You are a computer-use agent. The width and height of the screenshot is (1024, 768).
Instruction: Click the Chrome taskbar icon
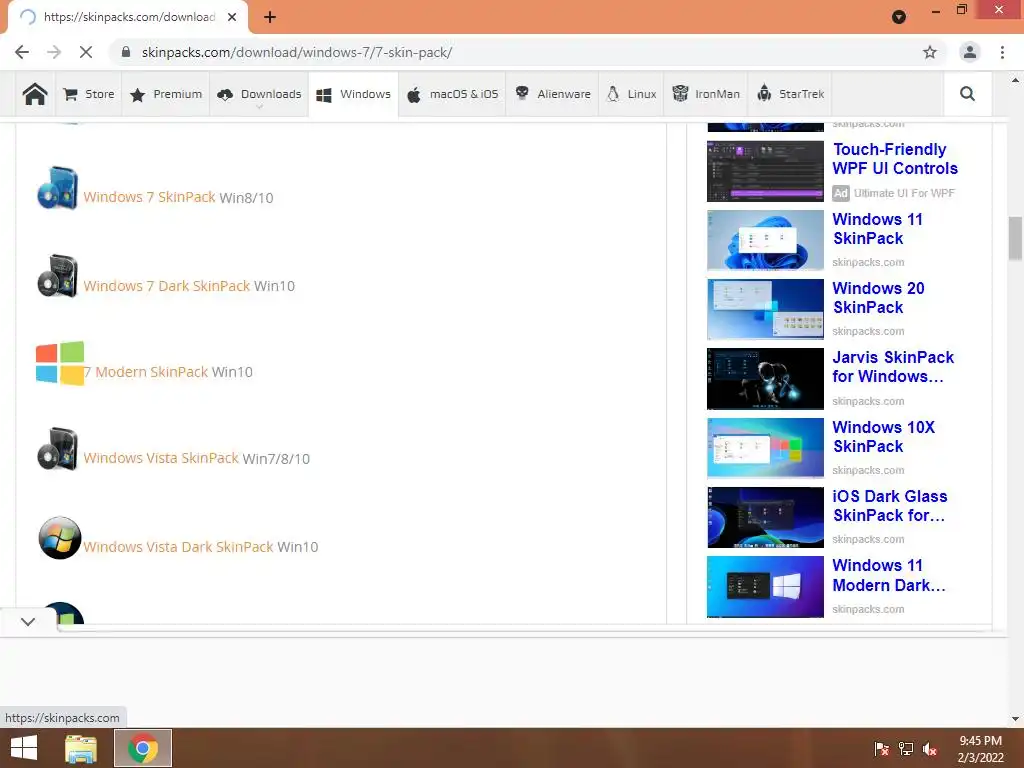point(143,748)
